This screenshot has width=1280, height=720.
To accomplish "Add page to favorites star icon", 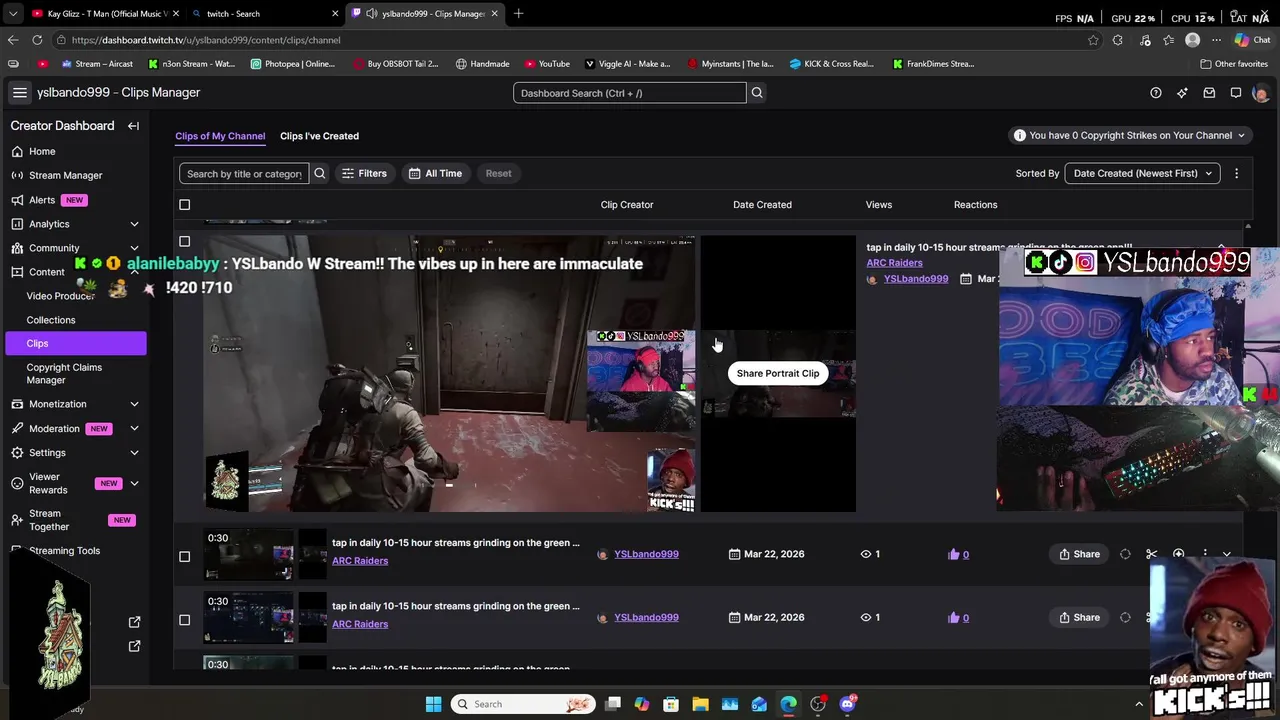I will tap(1093, 40).
